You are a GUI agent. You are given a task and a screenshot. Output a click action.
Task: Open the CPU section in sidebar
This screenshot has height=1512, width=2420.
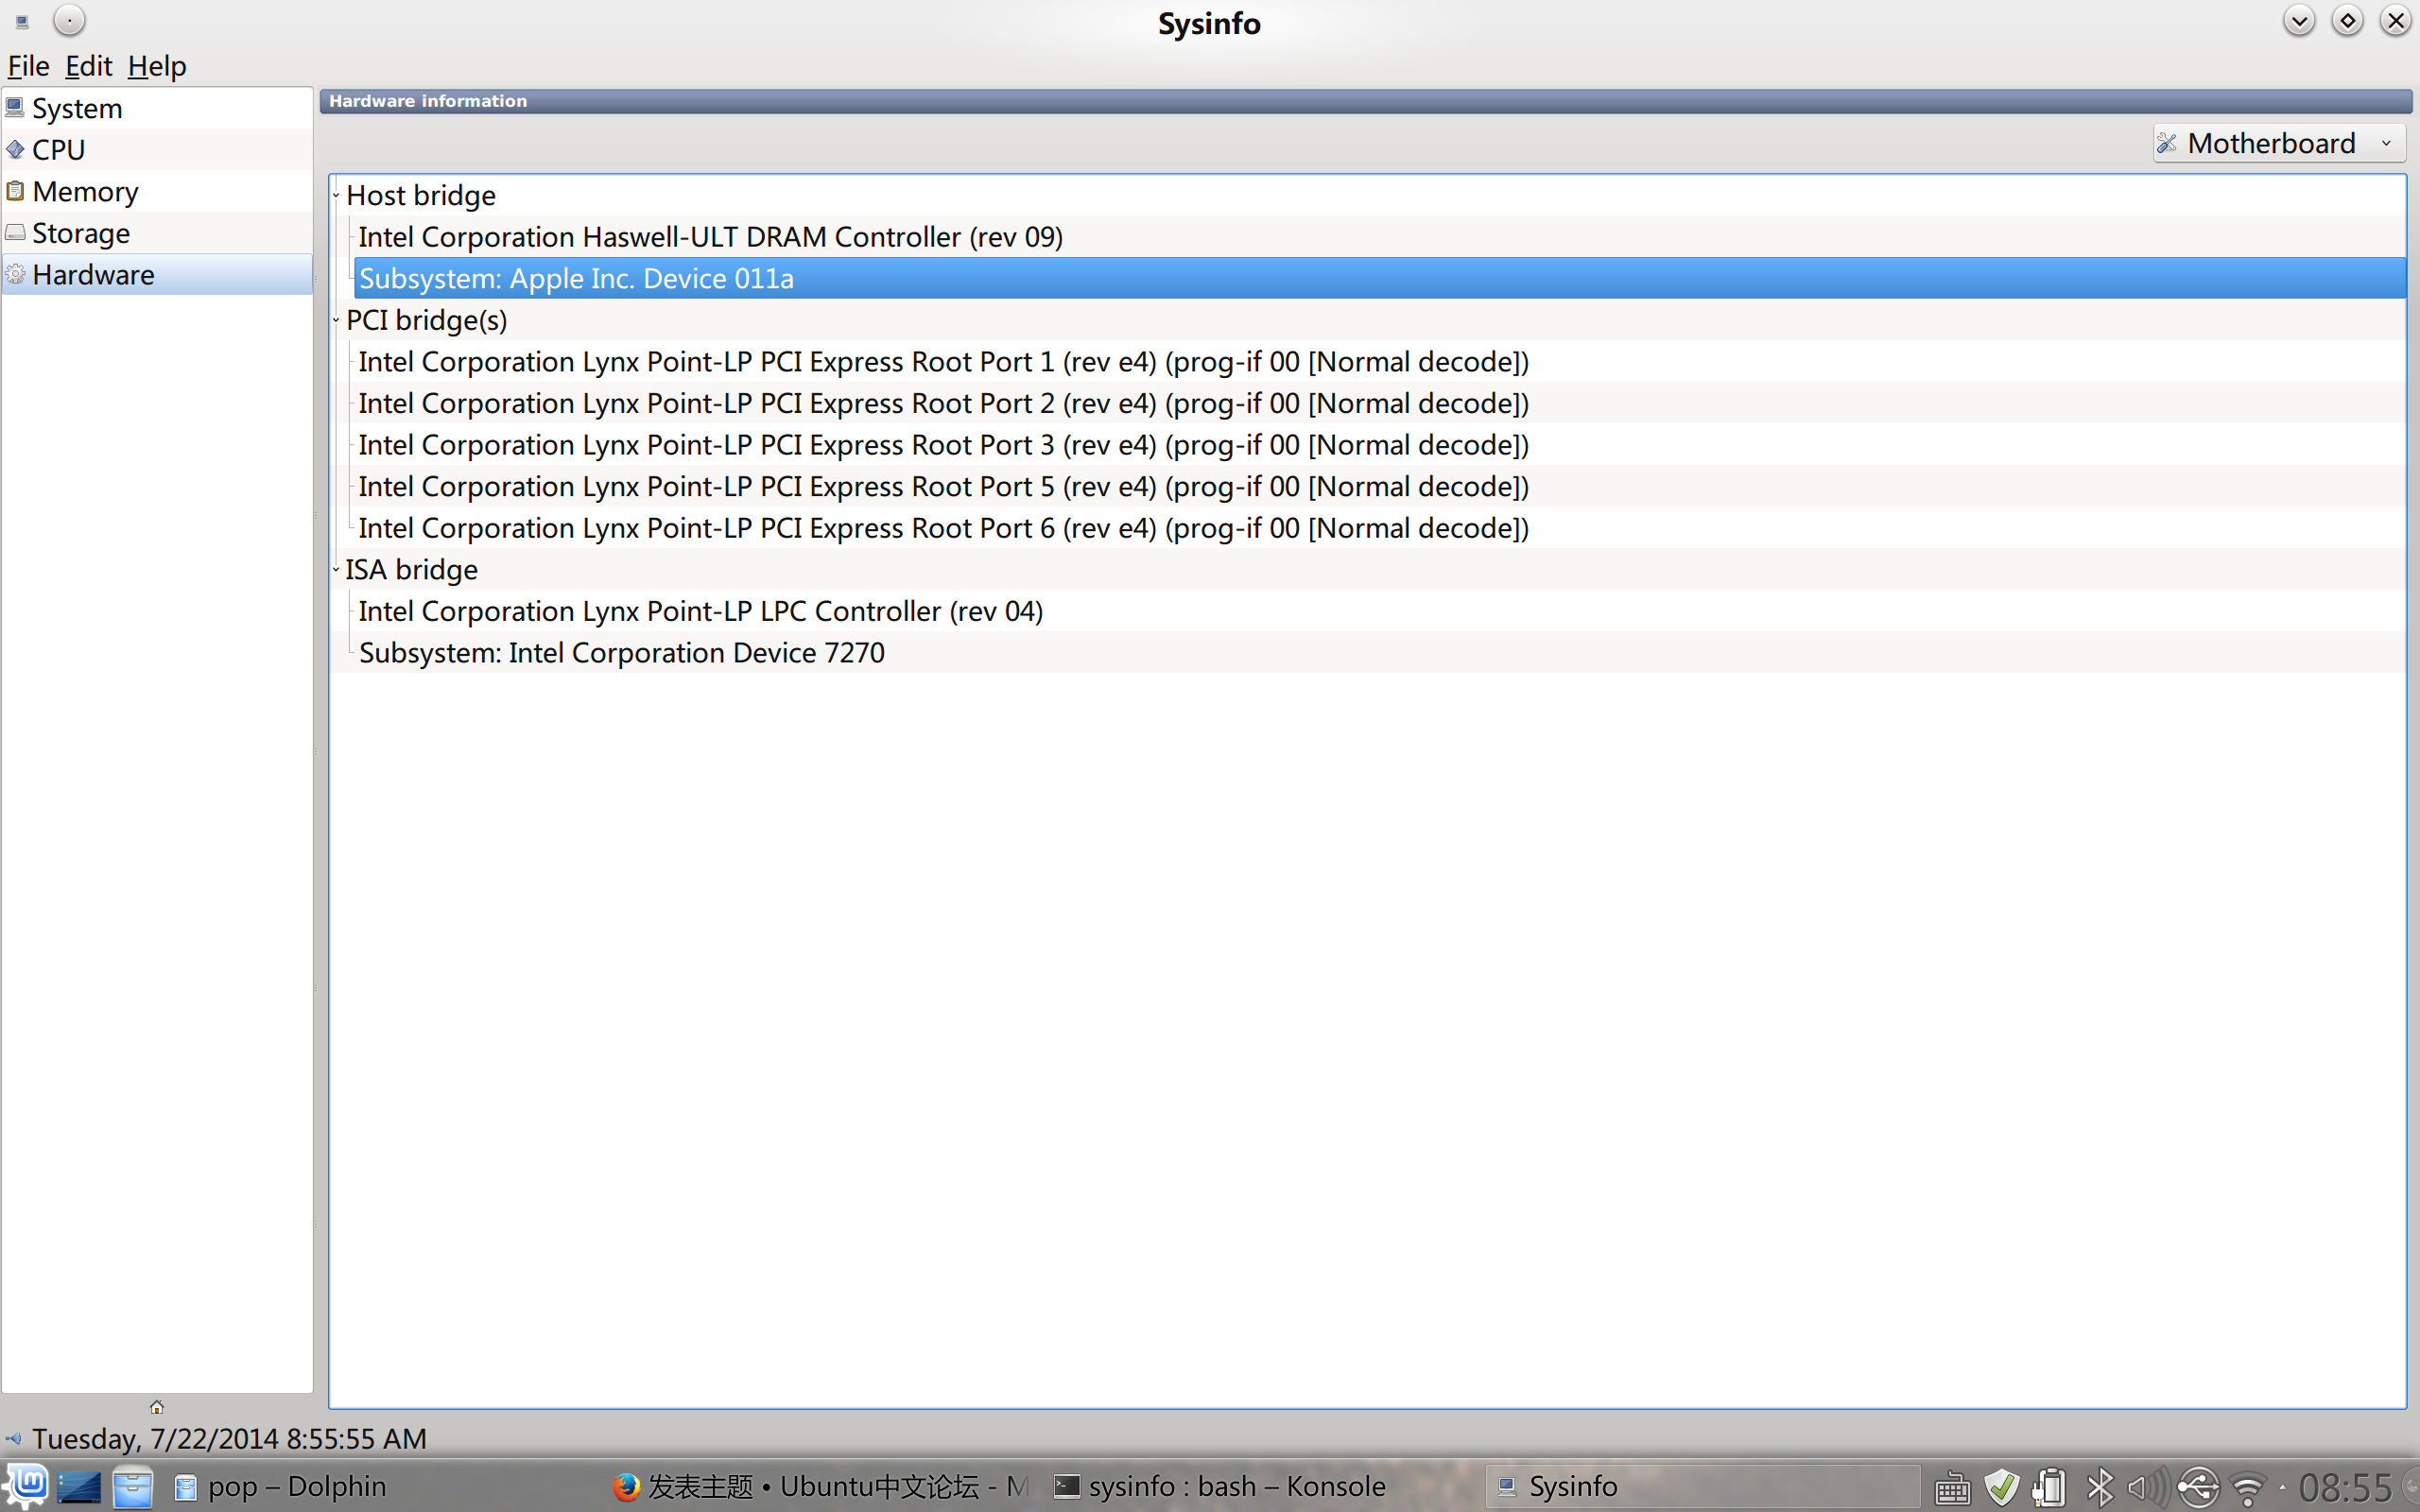(x=157, y=150)
